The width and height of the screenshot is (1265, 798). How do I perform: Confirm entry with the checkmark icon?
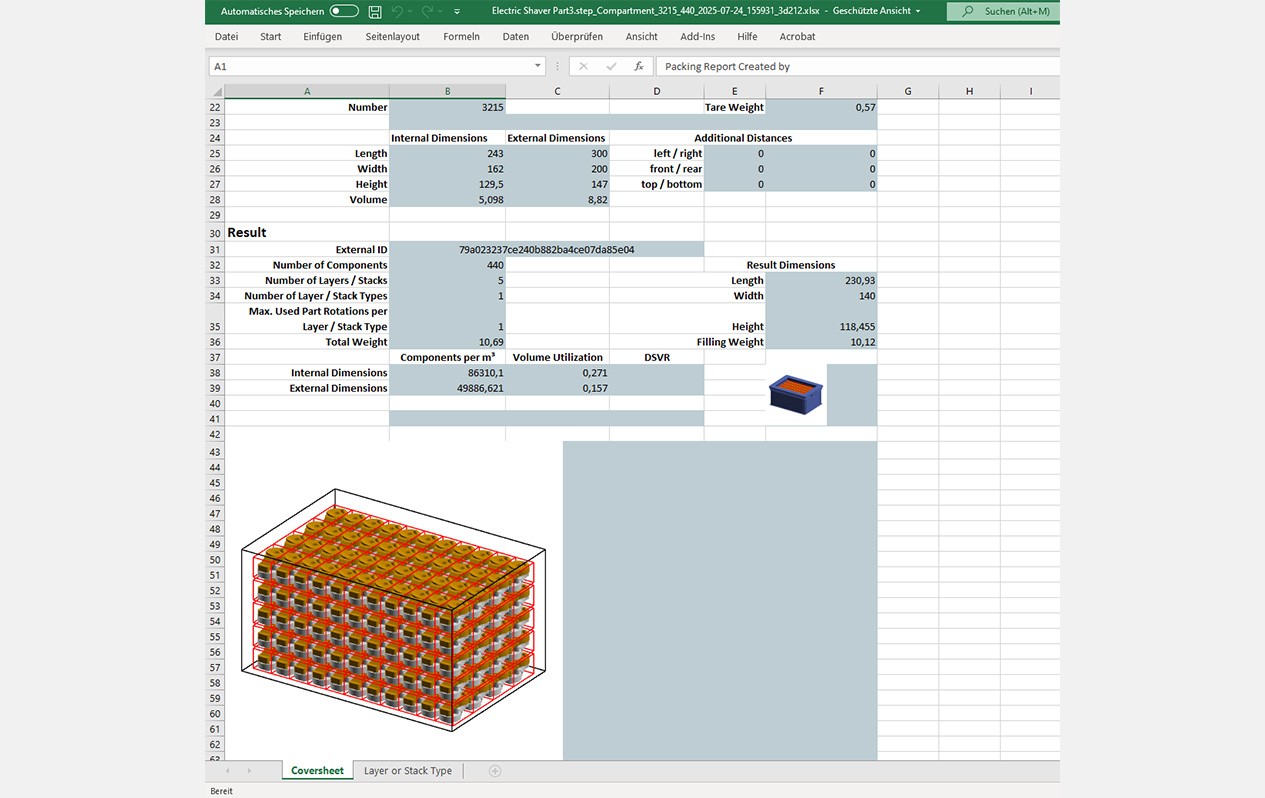(612, 66)
